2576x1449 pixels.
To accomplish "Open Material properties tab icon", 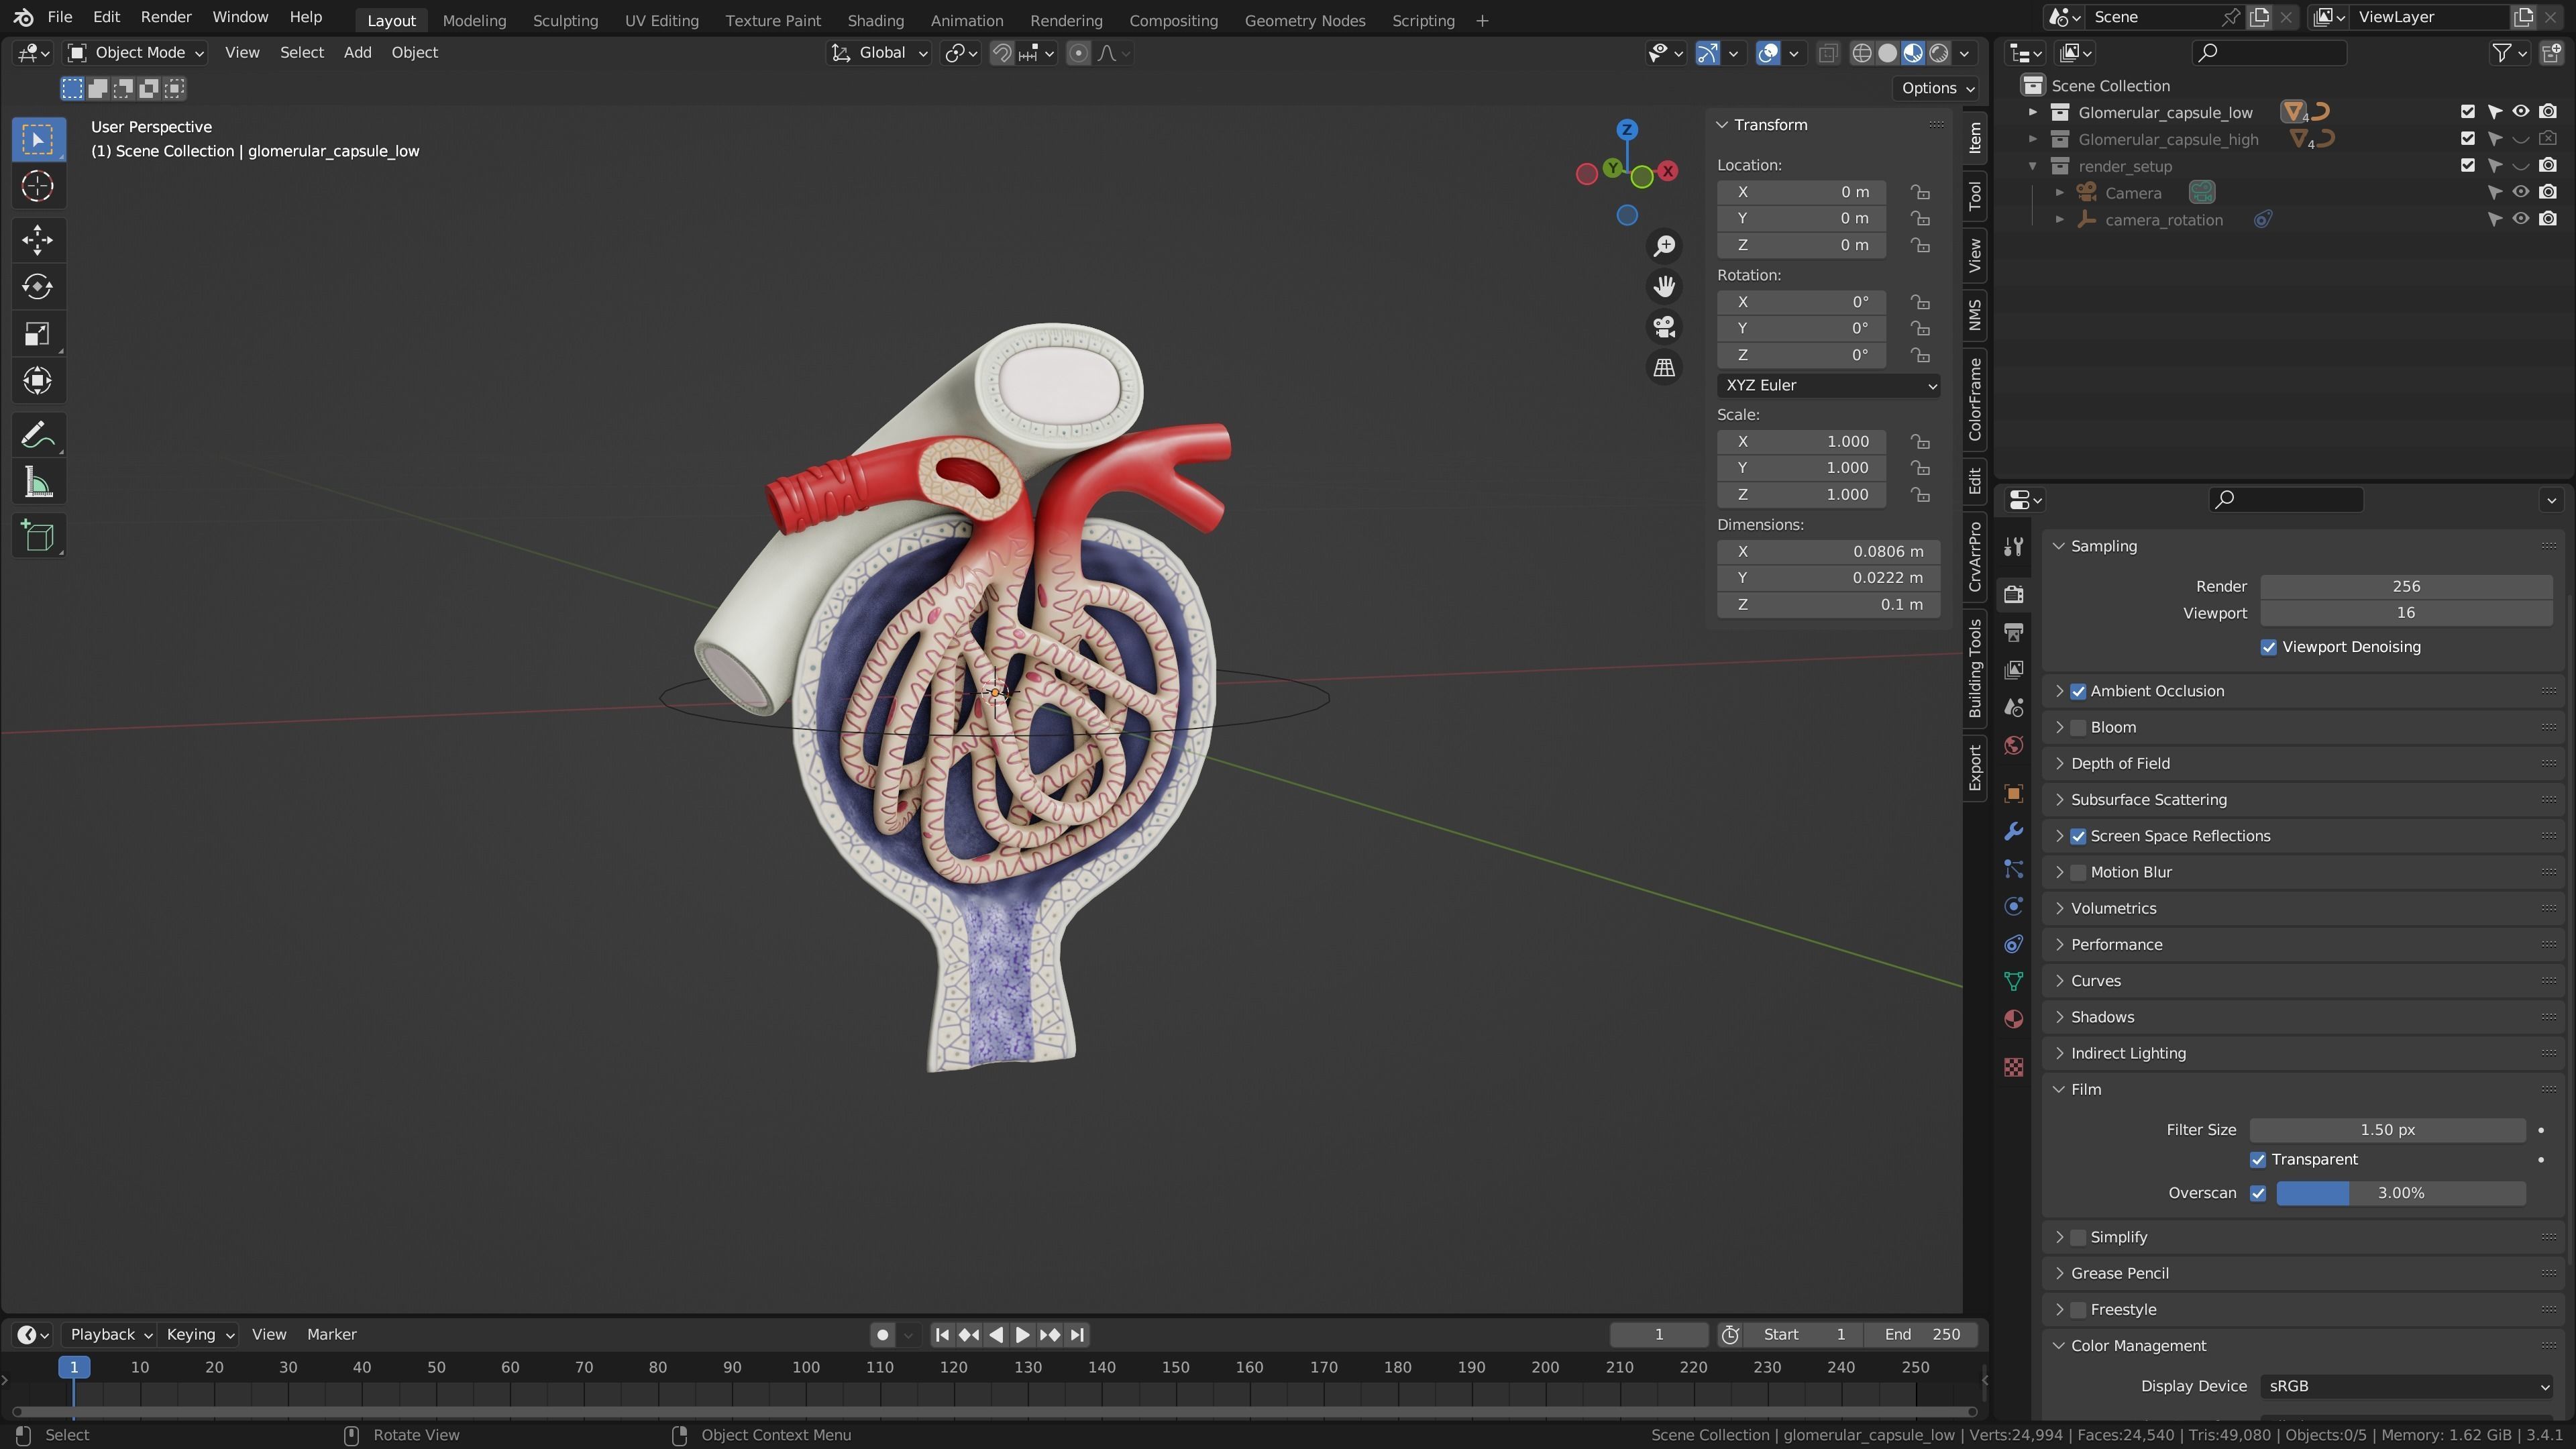I will point(2014,1019).
